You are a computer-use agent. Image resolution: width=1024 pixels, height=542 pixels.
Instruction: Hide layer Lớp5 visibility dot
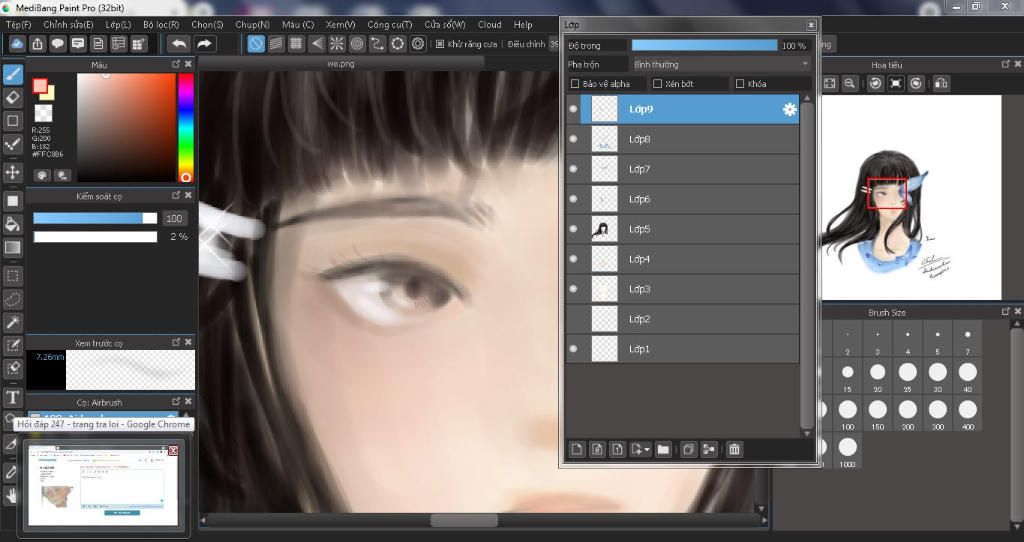573,229
